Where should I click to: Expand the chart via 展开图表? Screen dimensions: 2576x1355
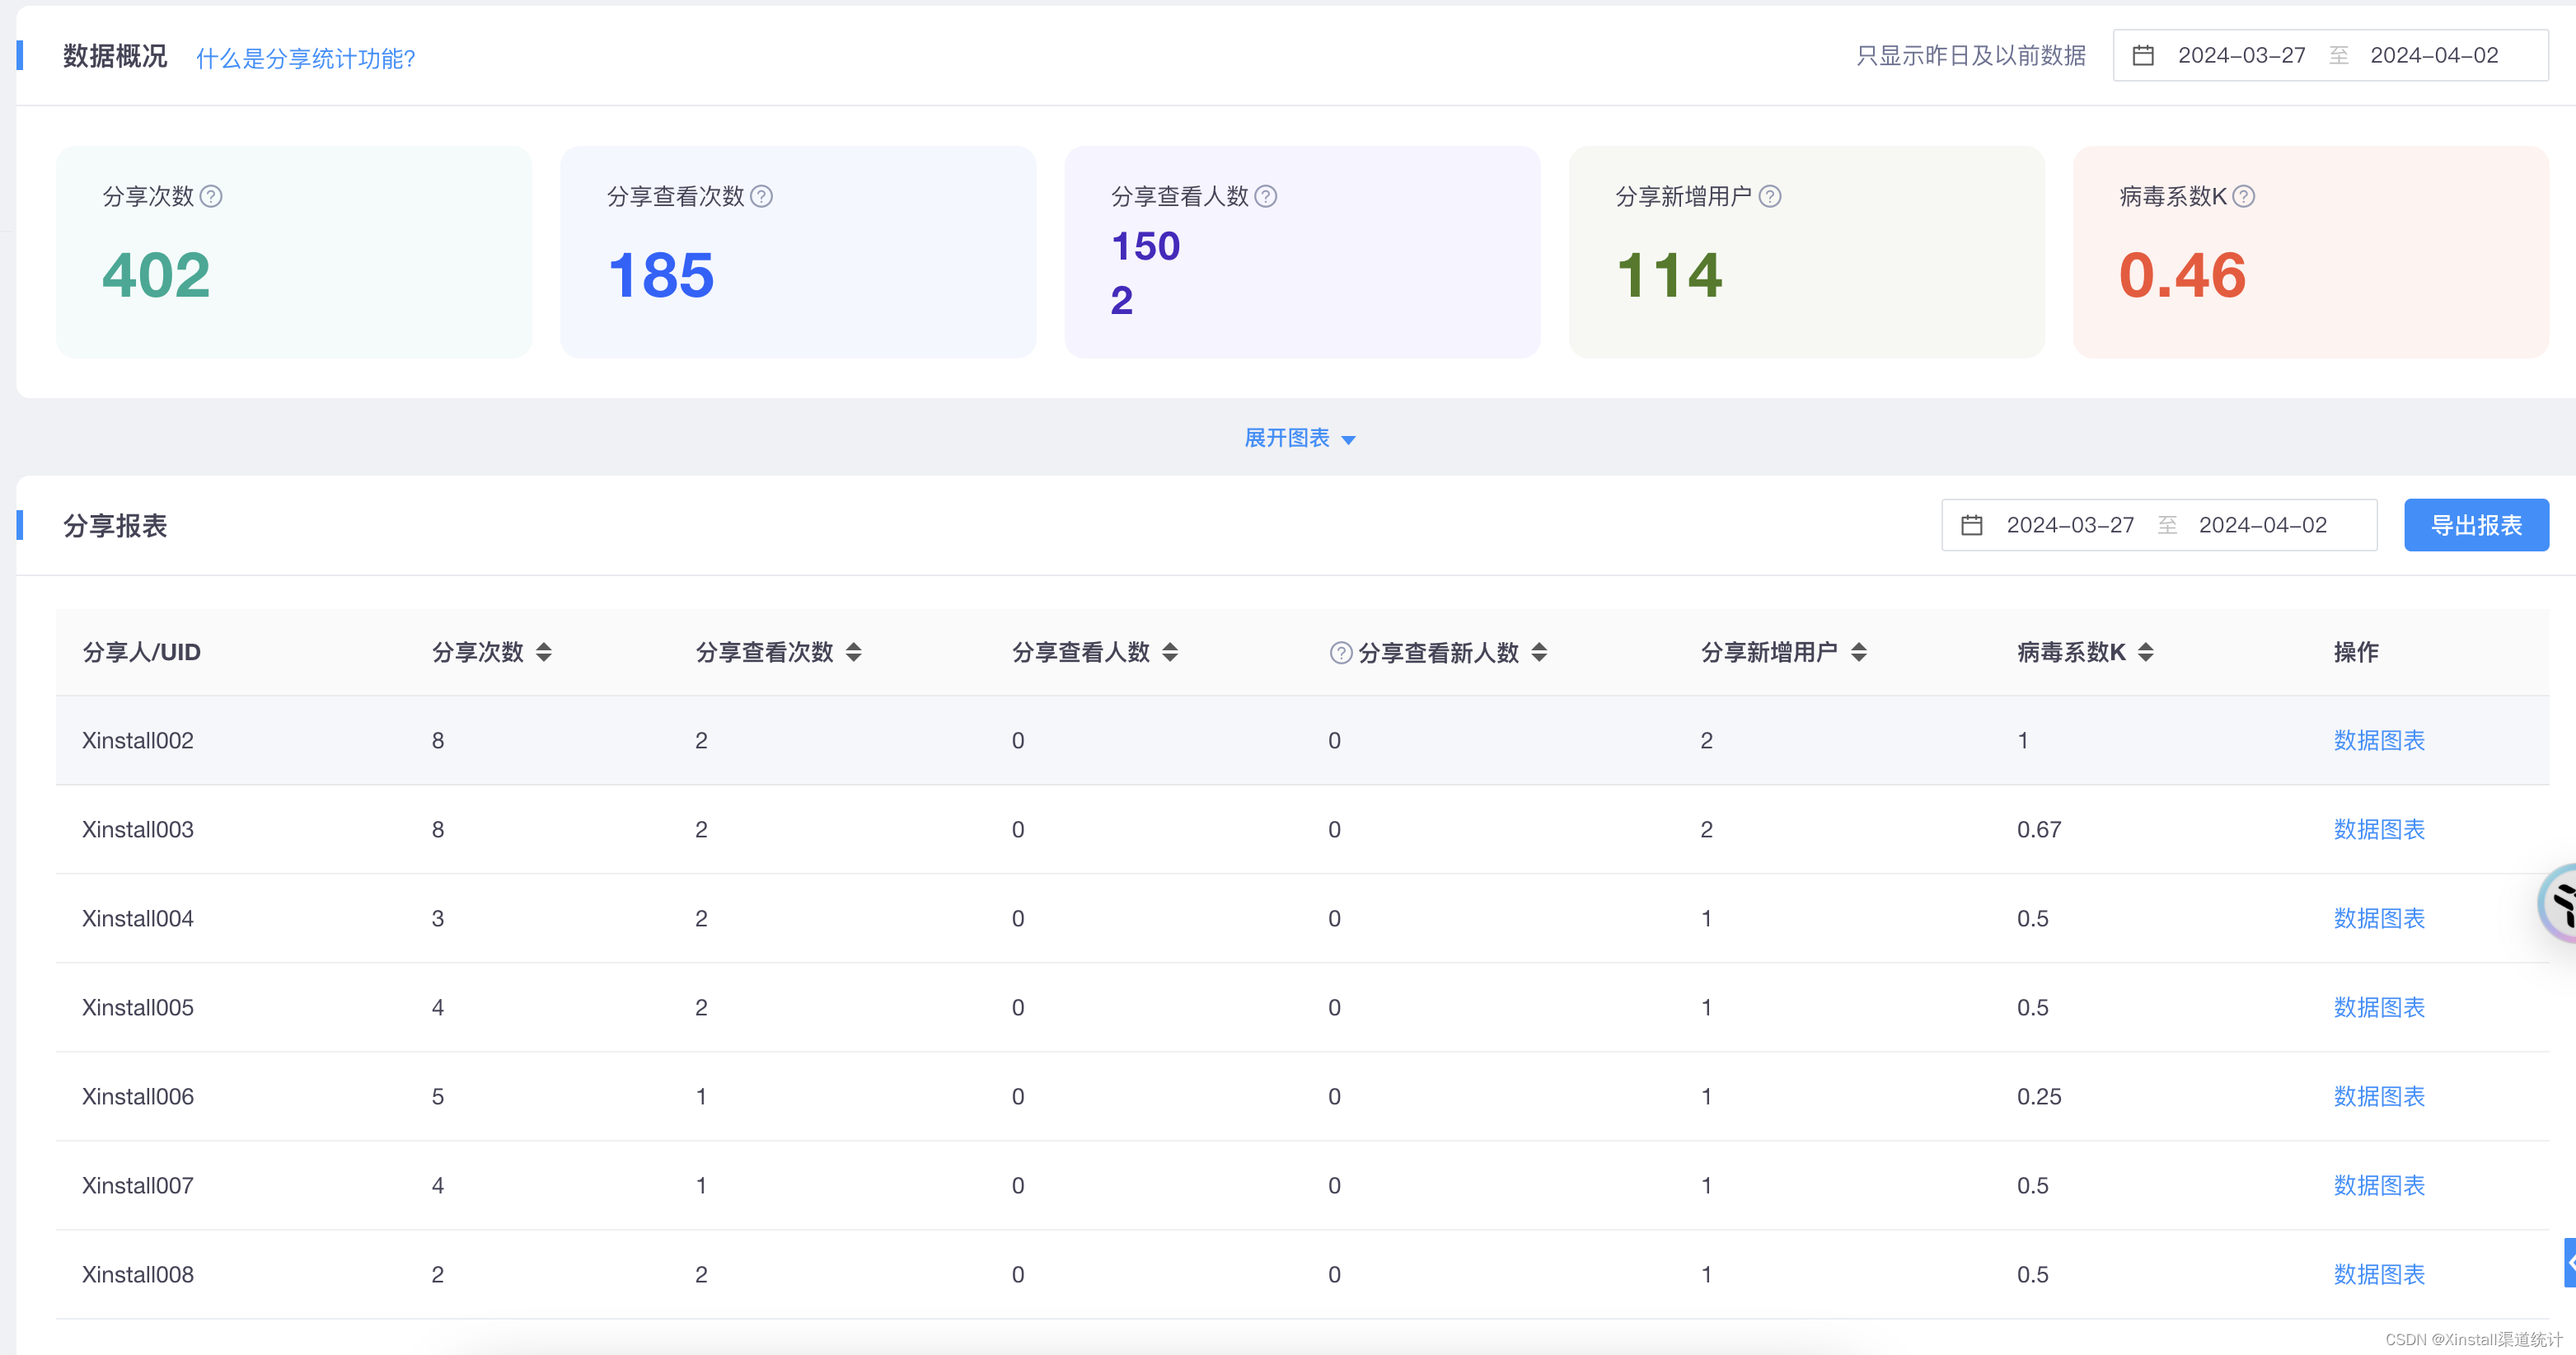tap(1299, 438)
